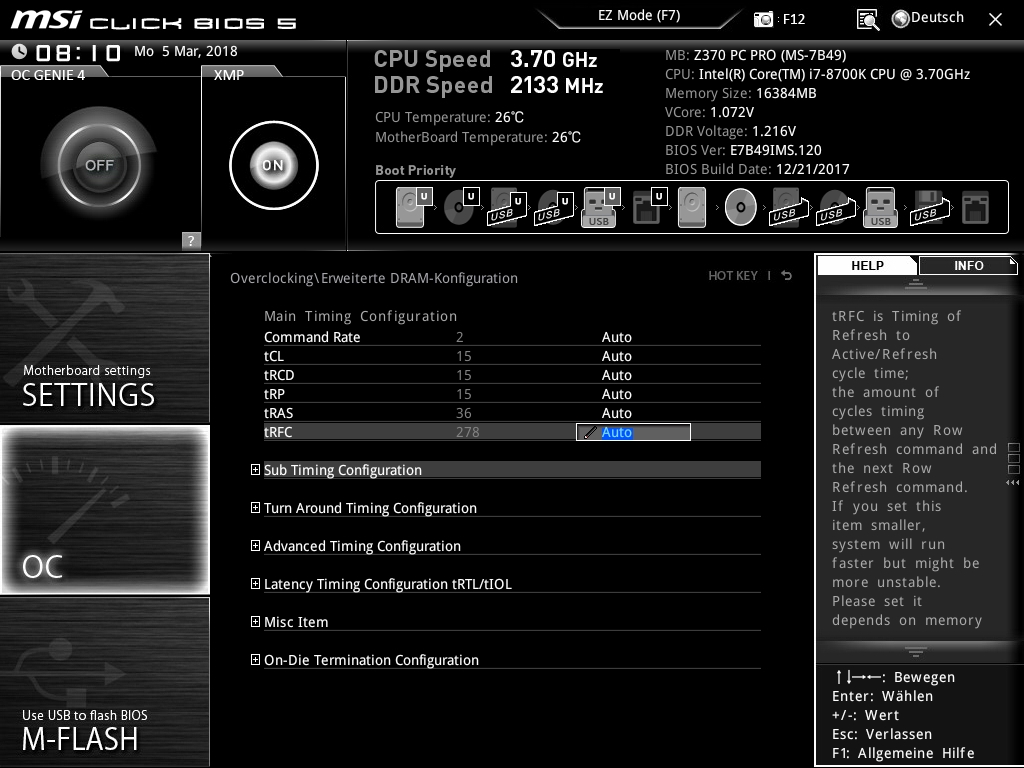Open the BIOS search icon
The image size is (1024, 768).
coord(868,20)
